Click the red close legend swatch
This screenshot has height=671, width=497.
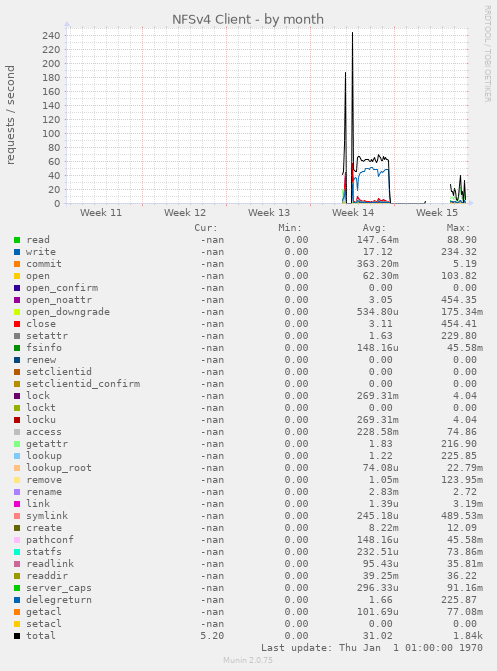(x=17, y=324)
